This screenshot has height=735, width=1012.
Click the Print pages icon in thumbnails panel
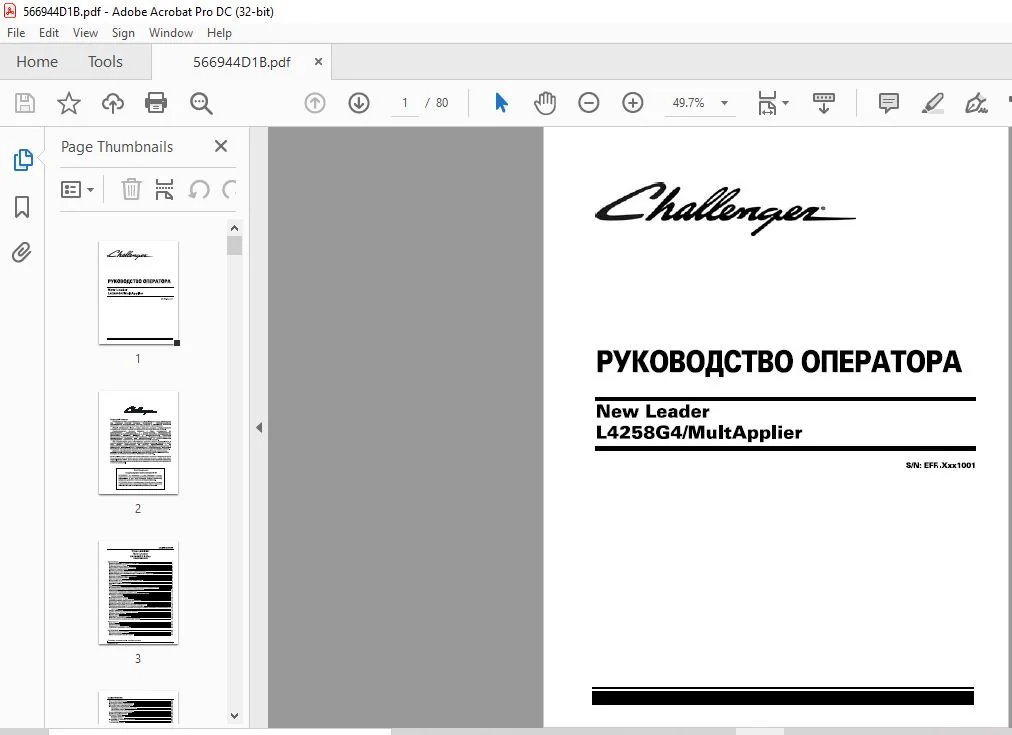pos(165,190)
